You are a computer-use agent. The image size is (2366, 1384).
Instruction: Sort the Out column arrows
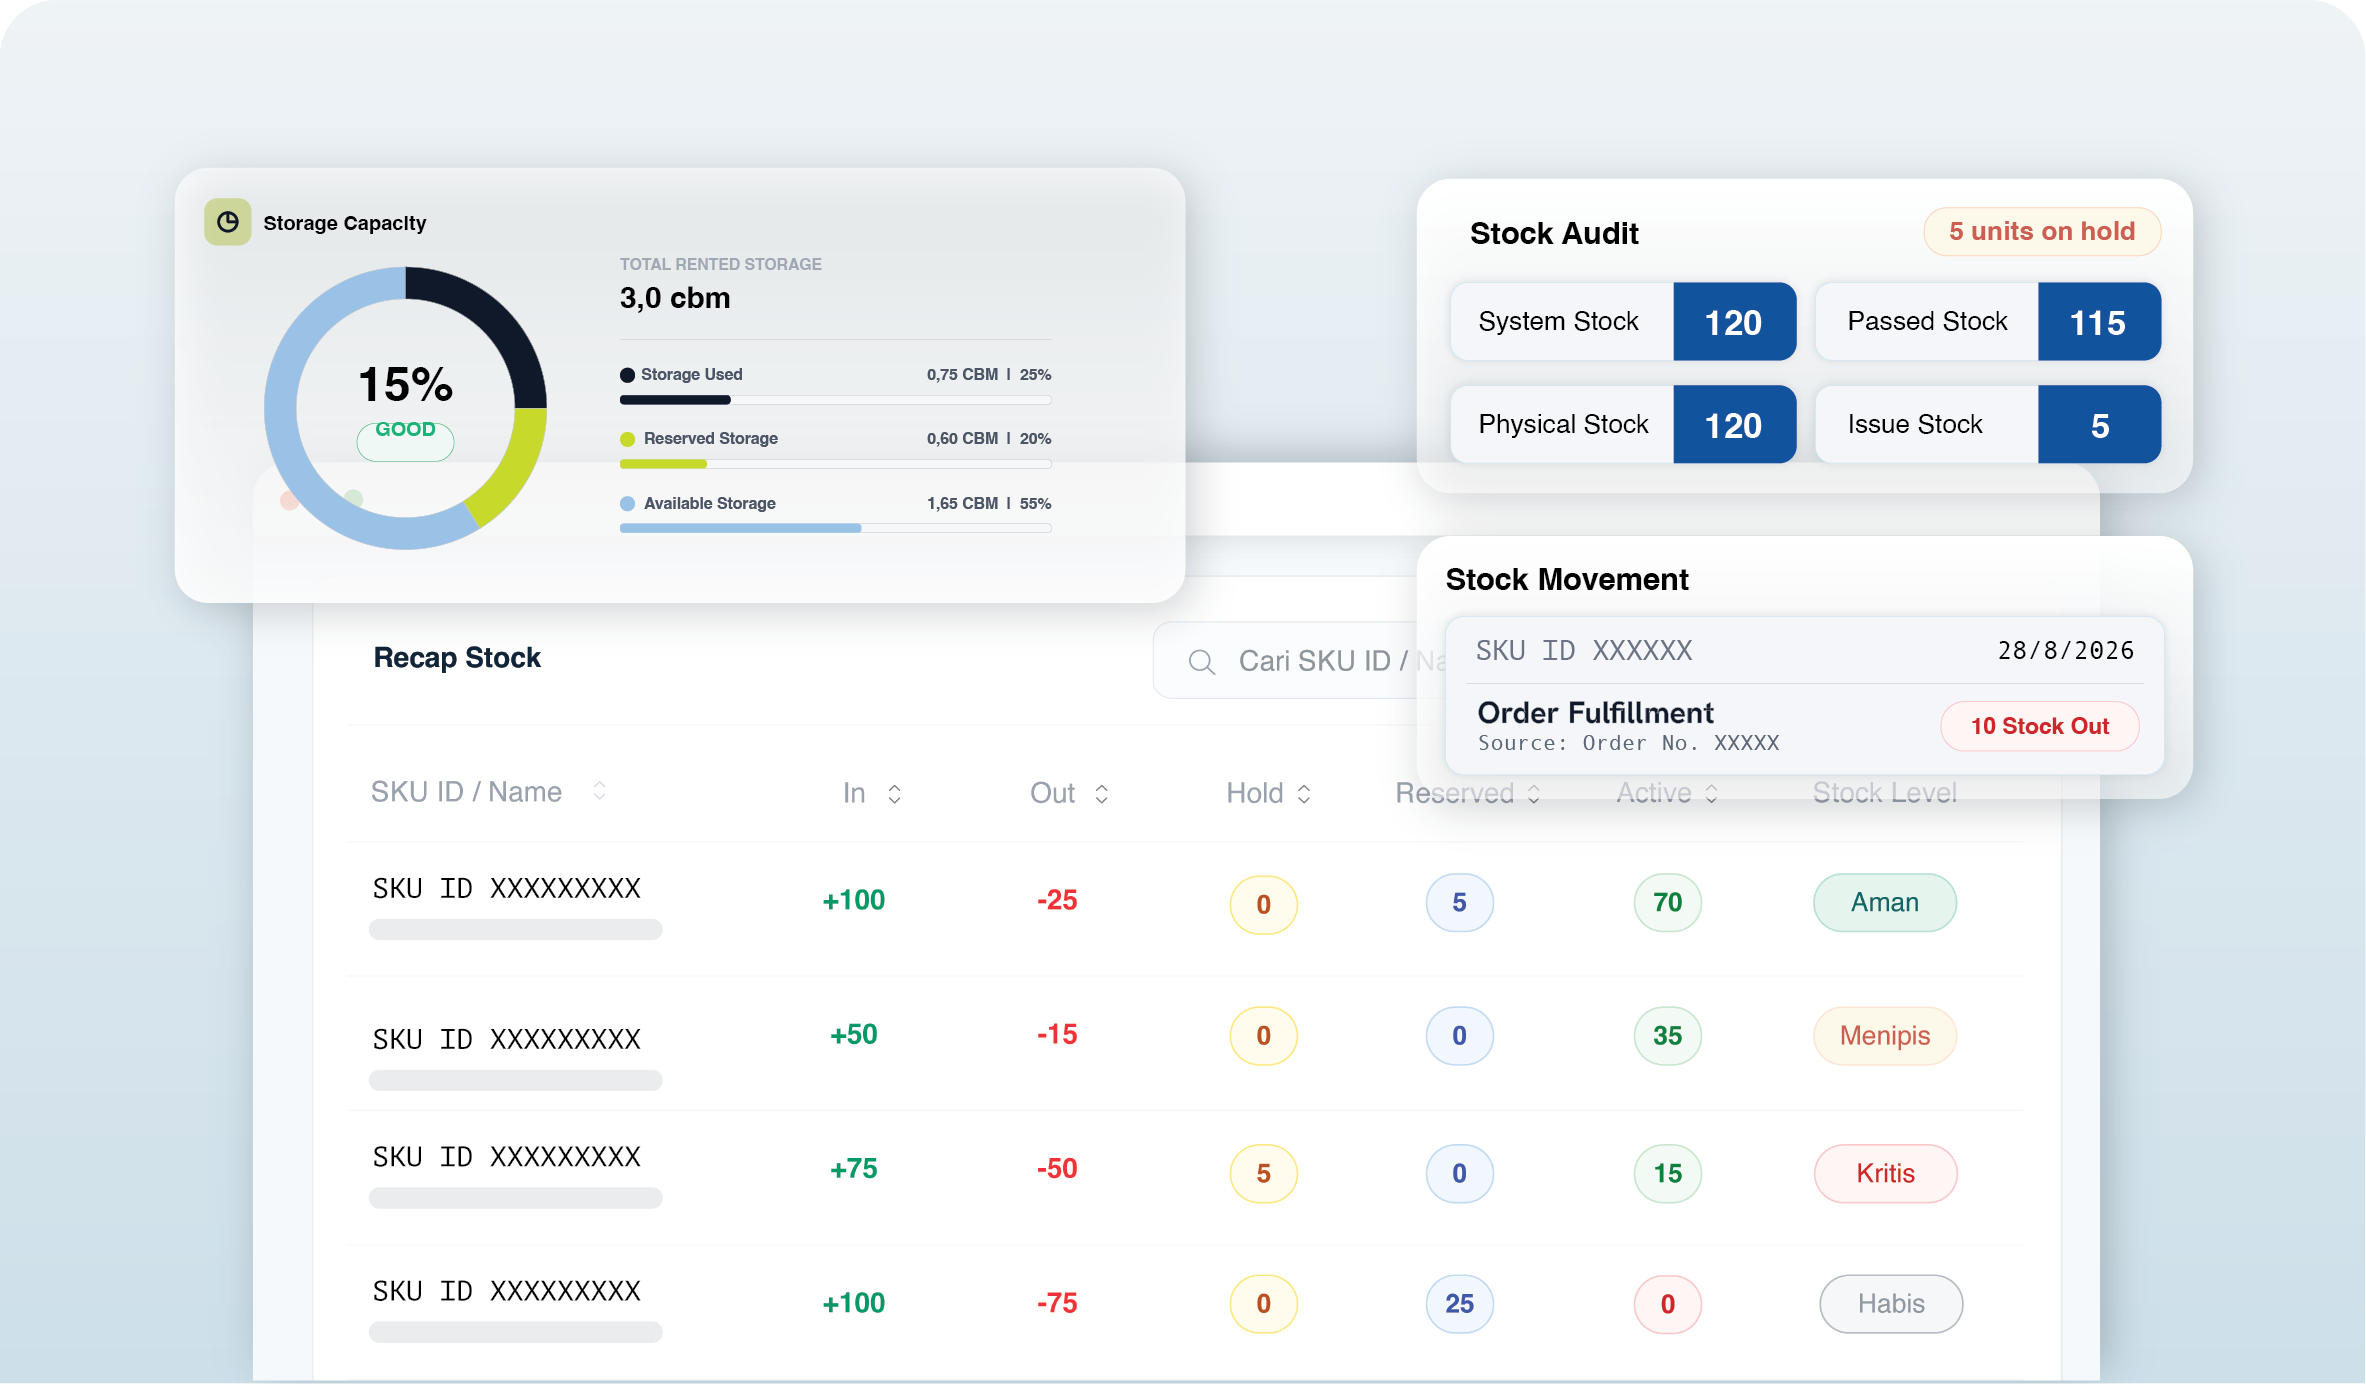point(1101,793)
